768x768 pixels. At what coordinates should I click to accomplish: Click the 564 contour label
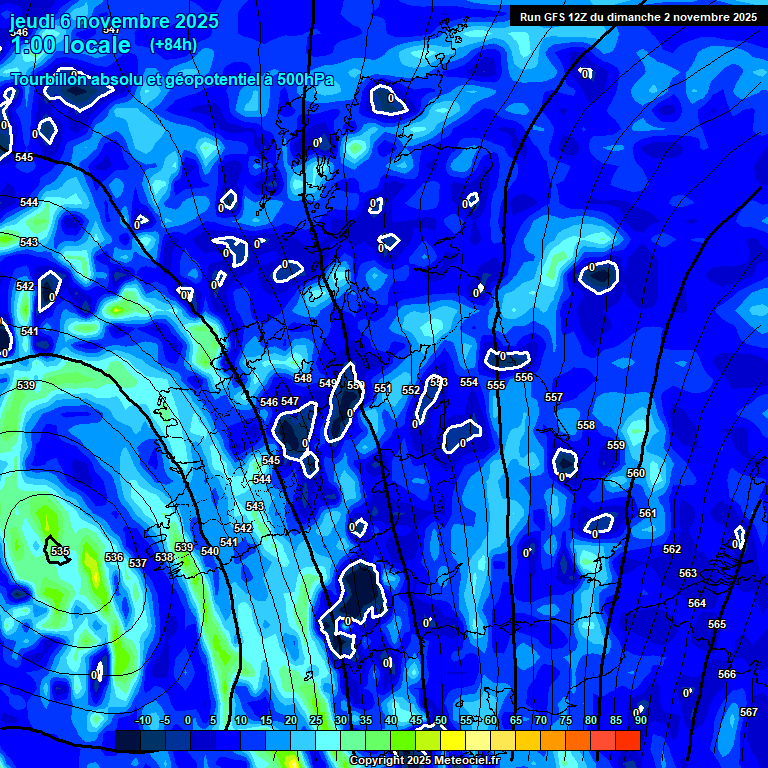(x=697, y=603)
